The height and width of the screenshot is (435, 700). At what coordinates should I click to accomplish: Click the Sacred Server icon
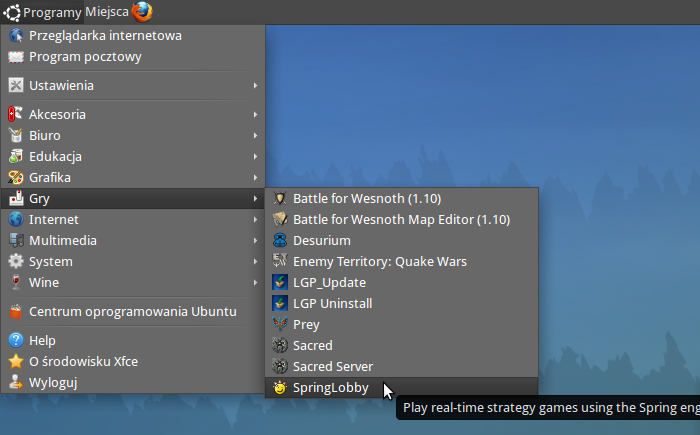[x=280, y=366]
